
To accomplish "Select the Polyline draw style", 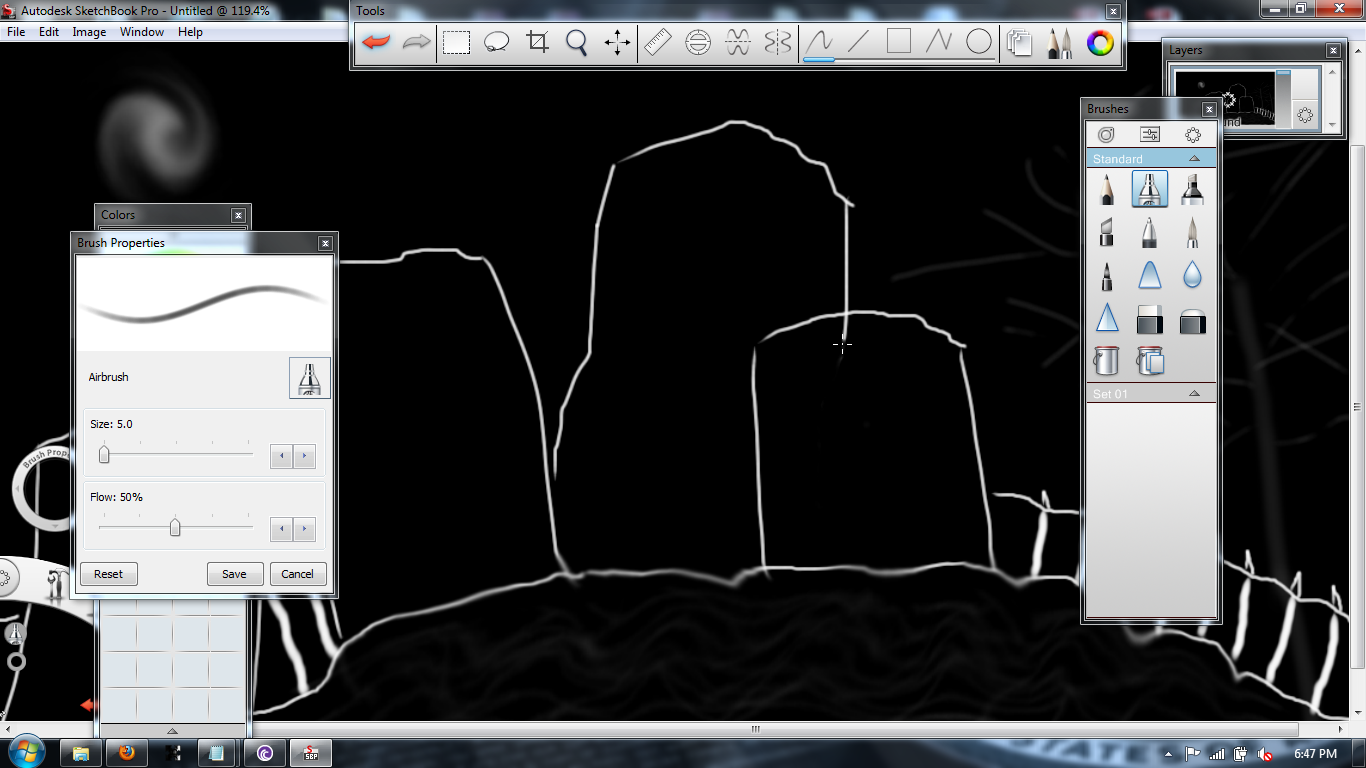I will (939, 42).
